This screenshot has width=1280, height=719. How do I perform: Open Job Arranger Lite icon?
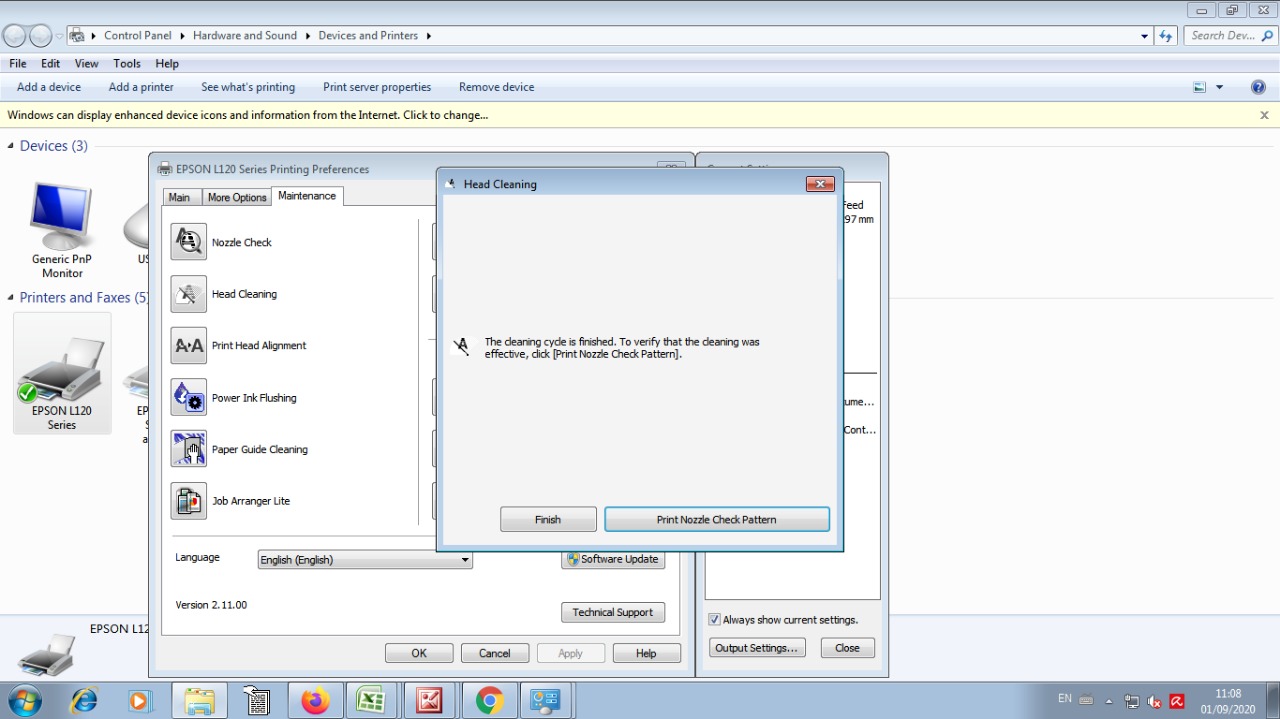coord(189,501)
